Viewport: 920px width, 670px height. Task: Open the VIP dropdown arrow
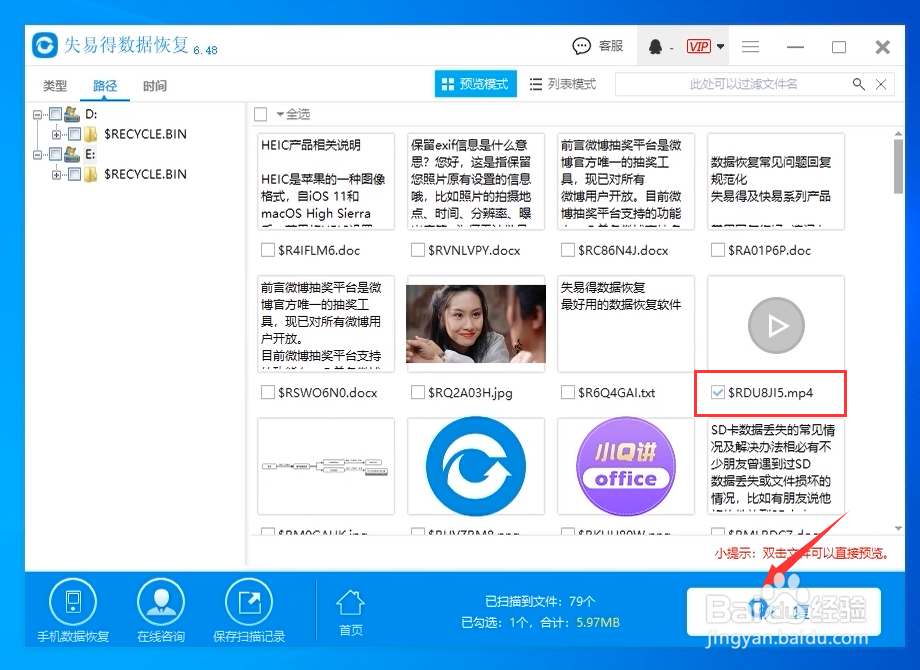click(x=721, y=45)
